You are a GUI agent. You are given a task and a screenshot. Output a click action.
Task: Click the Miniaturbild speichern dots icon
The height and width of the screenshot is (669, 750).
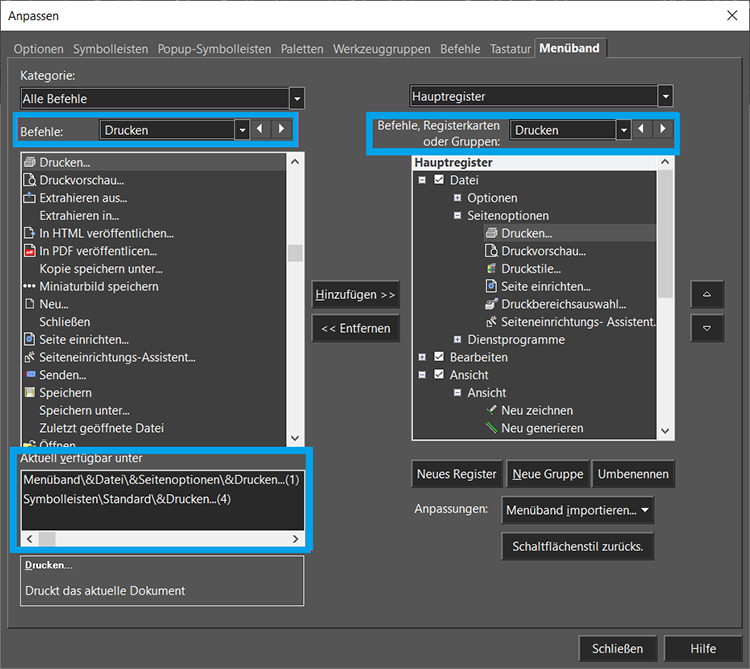(x=30, y=286)
